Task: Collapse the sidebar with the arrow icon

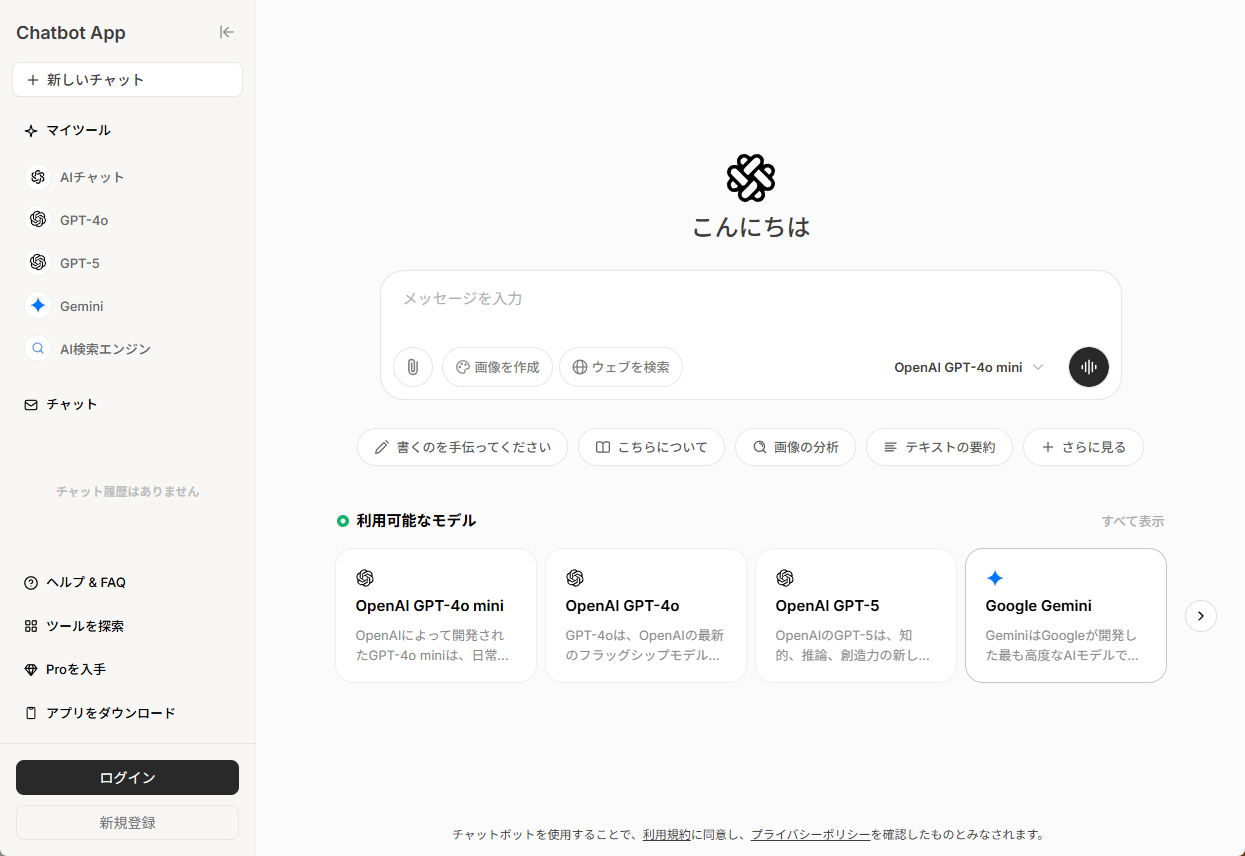Action: click(227, 32)
